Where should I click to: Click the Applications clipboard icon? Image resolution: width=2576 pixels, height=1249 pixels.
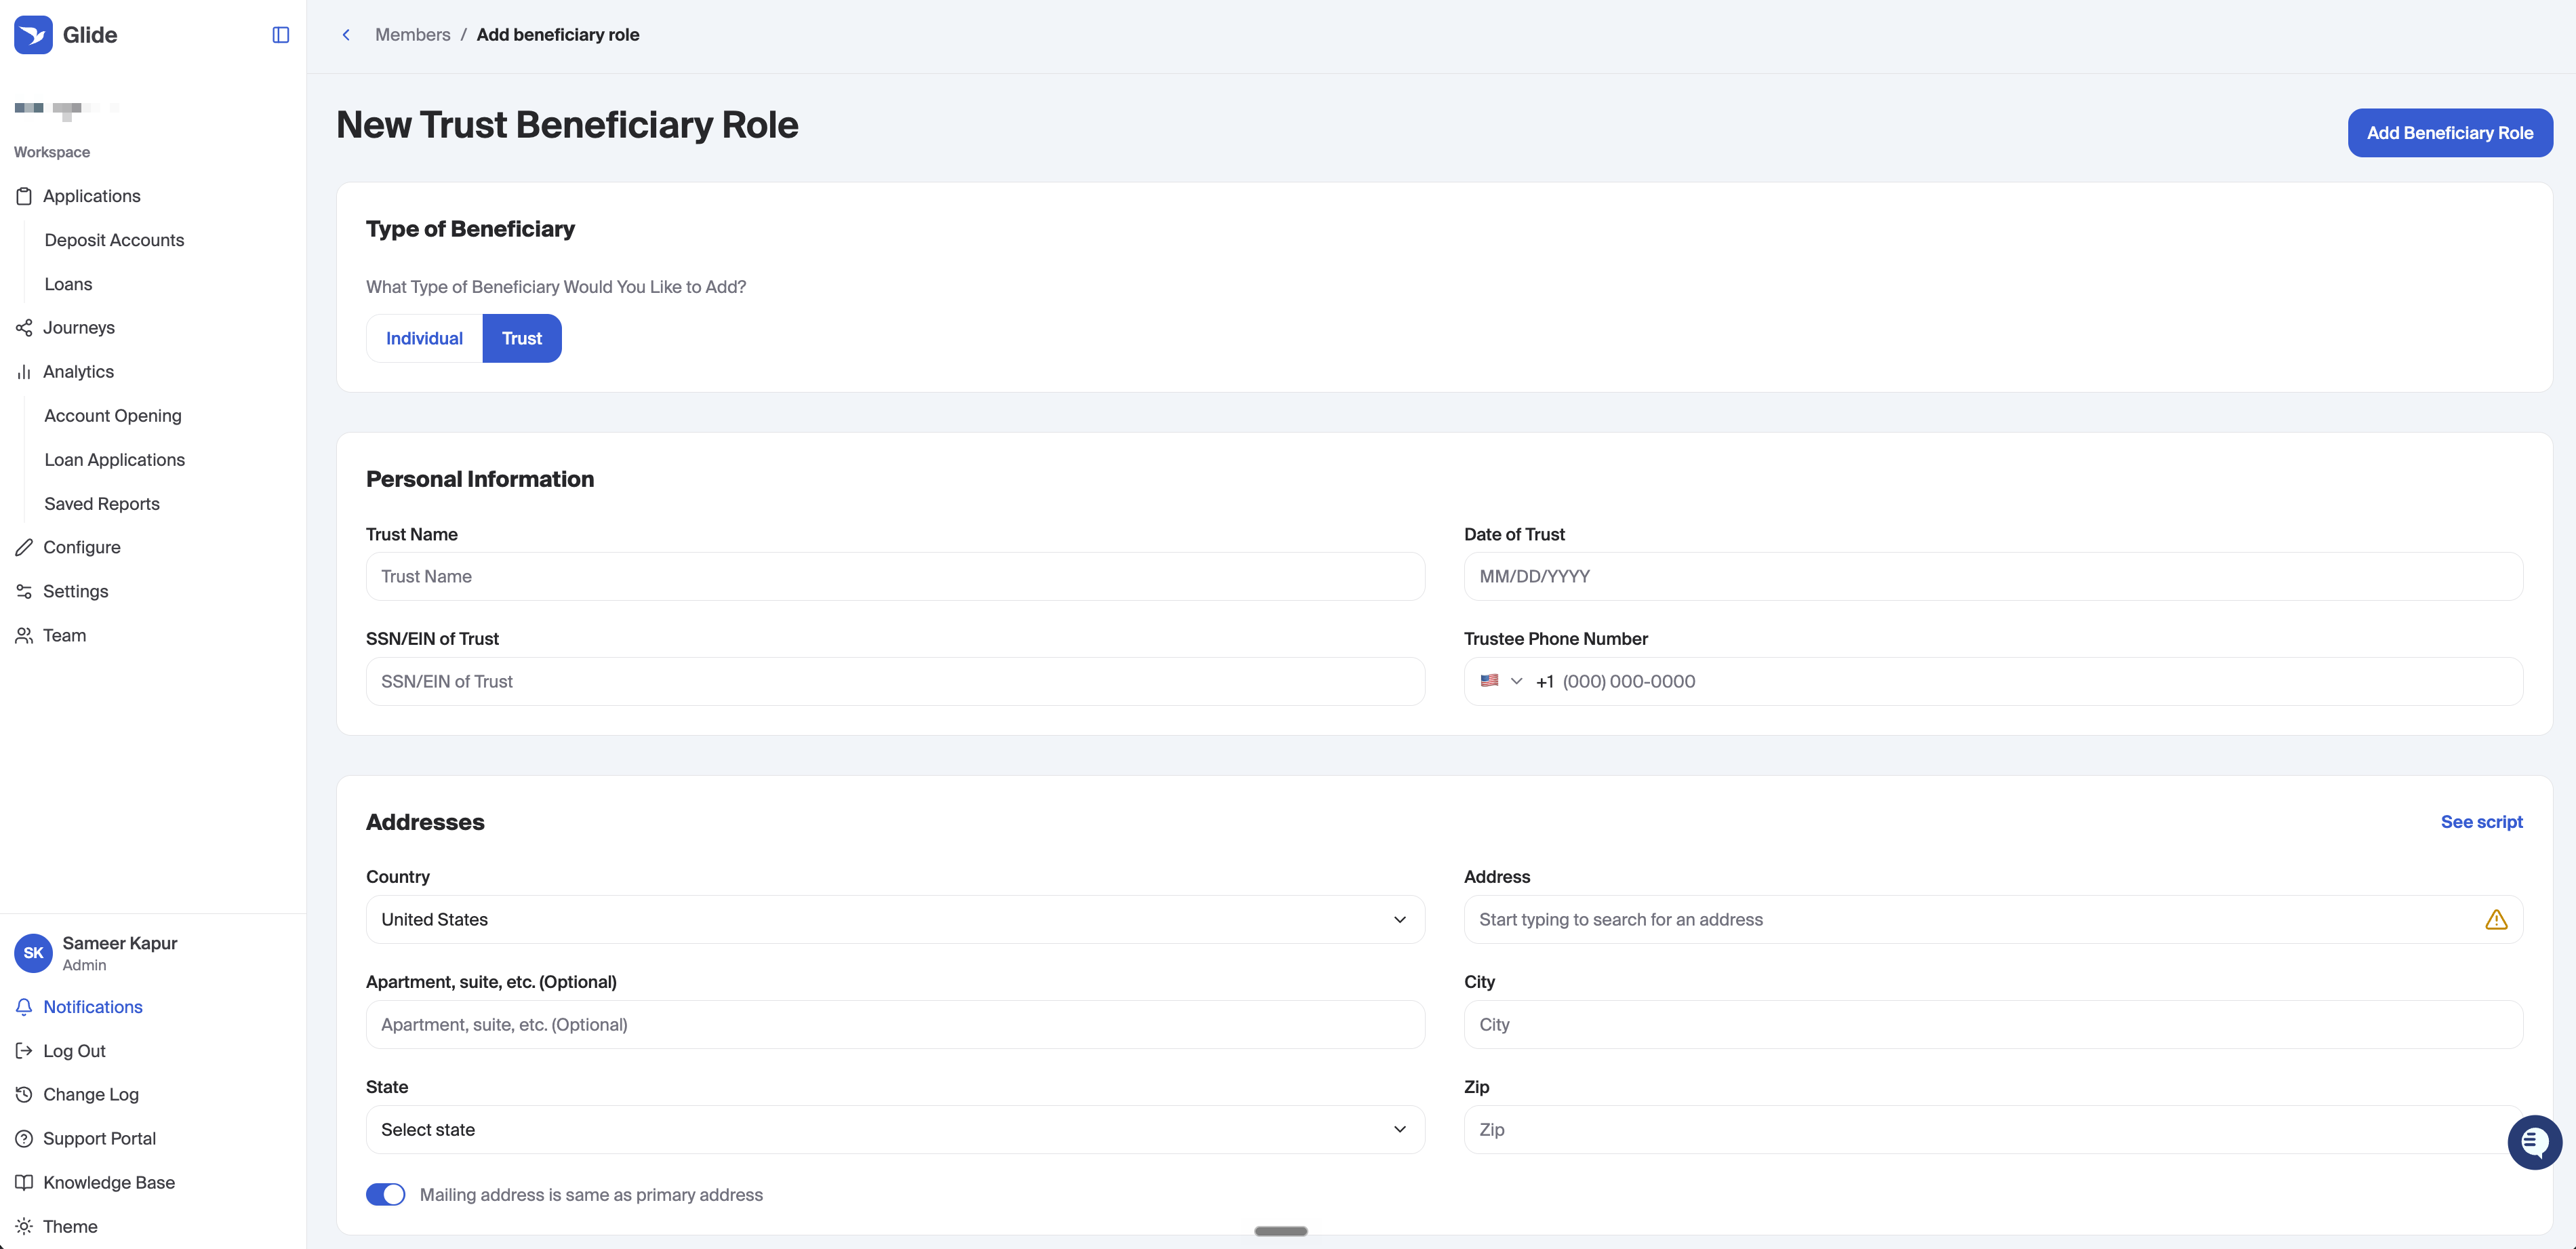click(x=24, y=196)
